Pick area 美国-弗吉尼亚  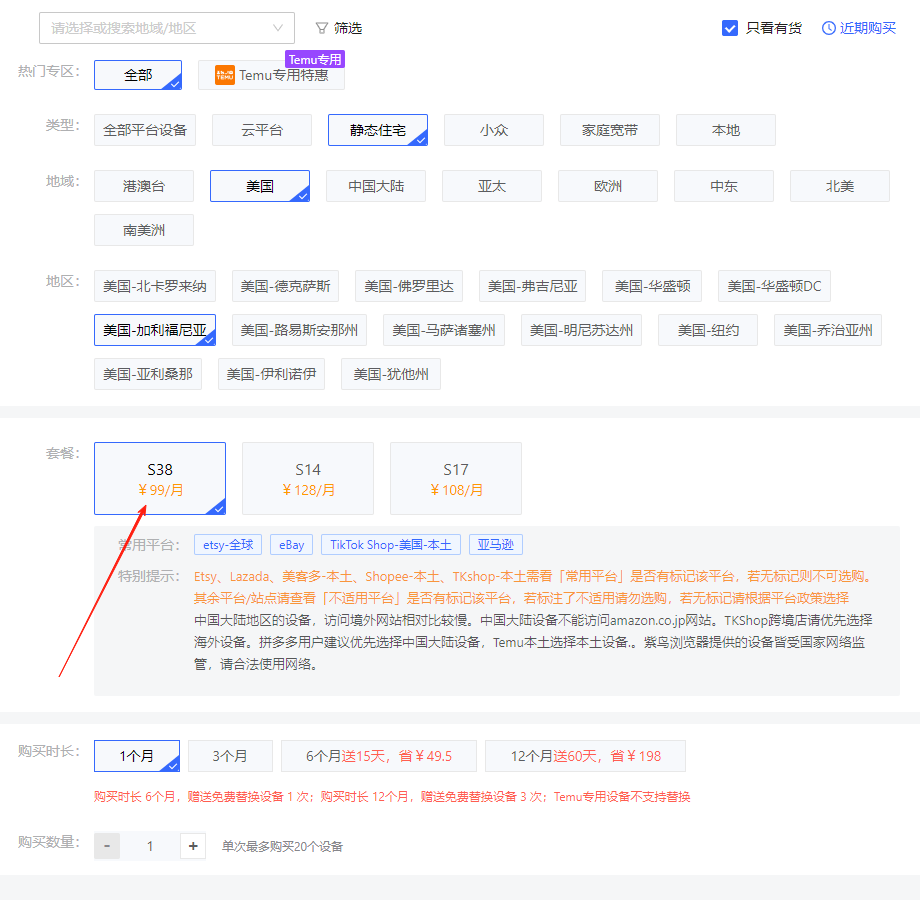tap(533, 286)
